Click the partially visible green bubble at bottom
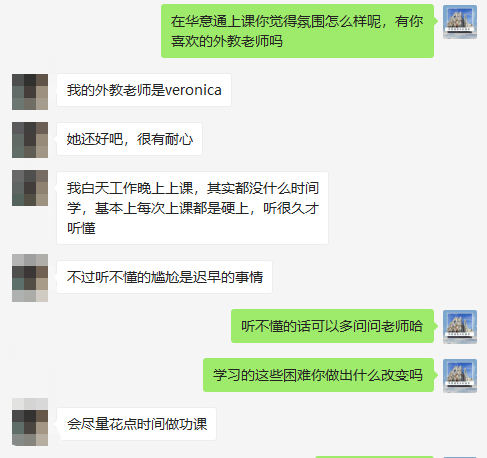Viewport: 487px width, 458px height. pos(374,457)
